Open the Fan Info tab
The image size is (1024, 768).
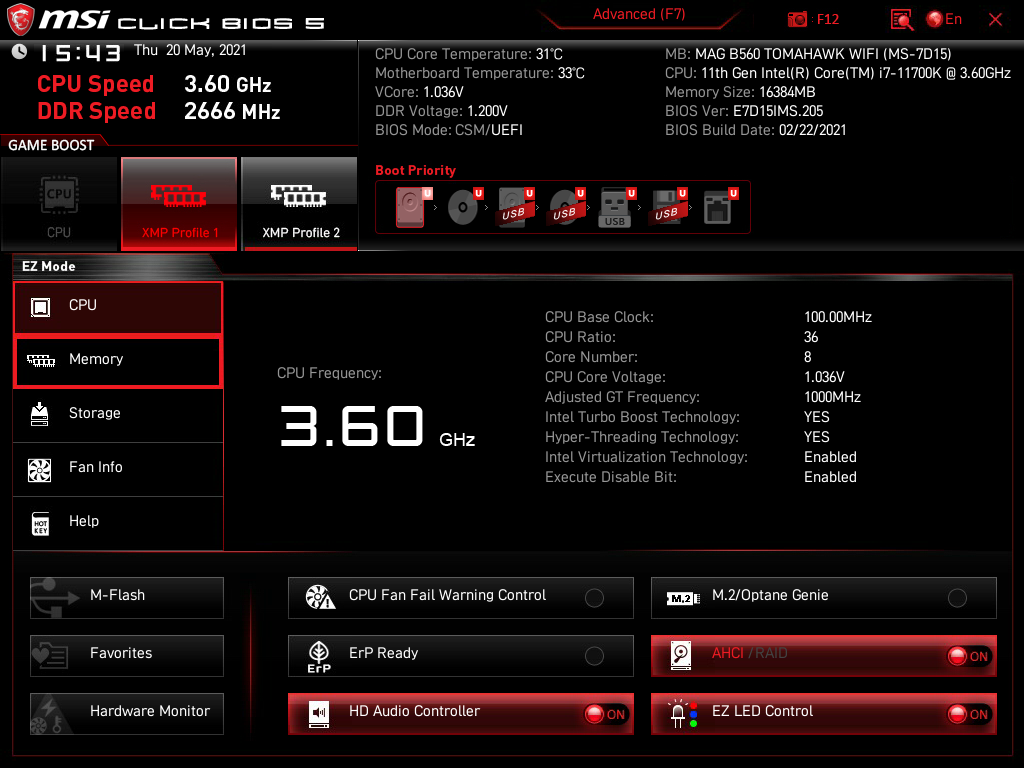[118, 469]
